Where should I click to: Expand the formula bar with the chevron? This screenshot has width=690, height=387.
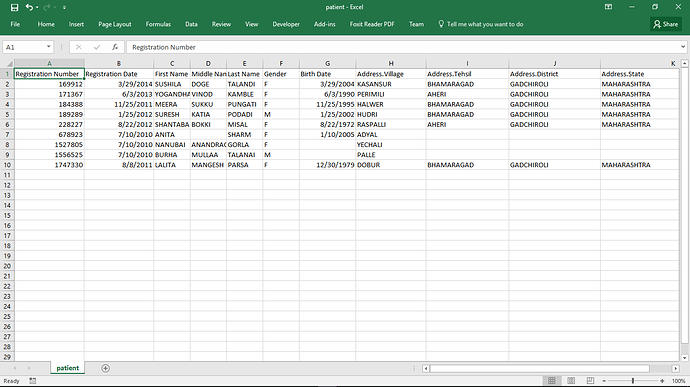tap(683, 47)
